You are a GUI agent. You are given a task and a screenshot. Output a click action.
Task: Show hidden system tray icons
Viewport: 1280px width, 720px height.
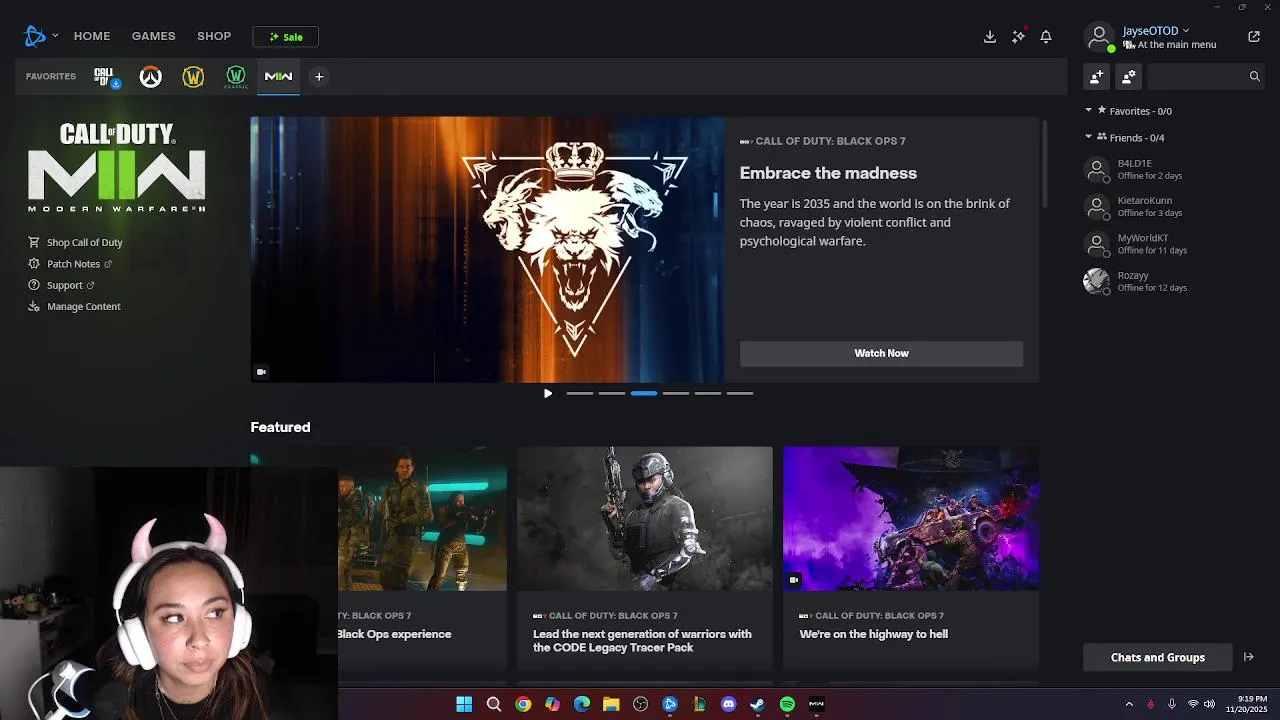[x=1129, y=704]
